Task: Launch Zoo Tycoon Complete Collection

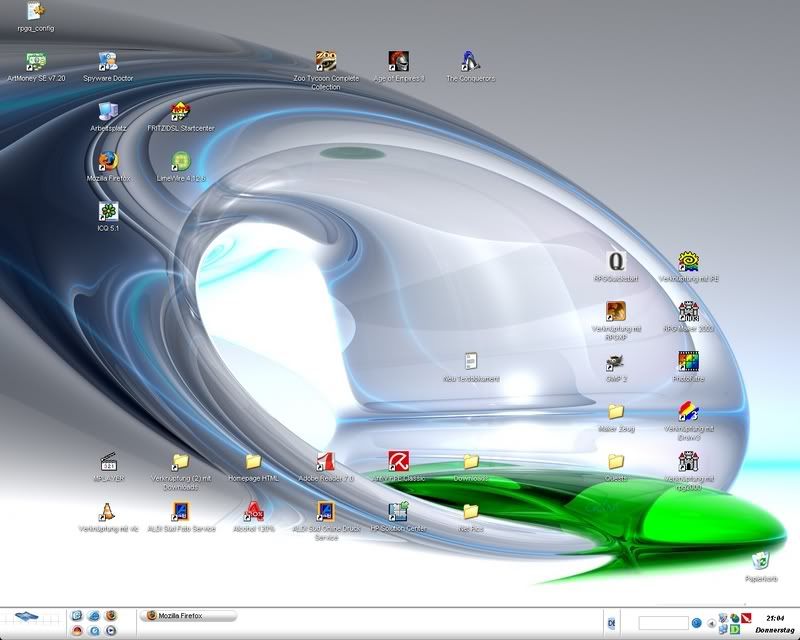Action: pyautogui.click(x=325, y=61)
